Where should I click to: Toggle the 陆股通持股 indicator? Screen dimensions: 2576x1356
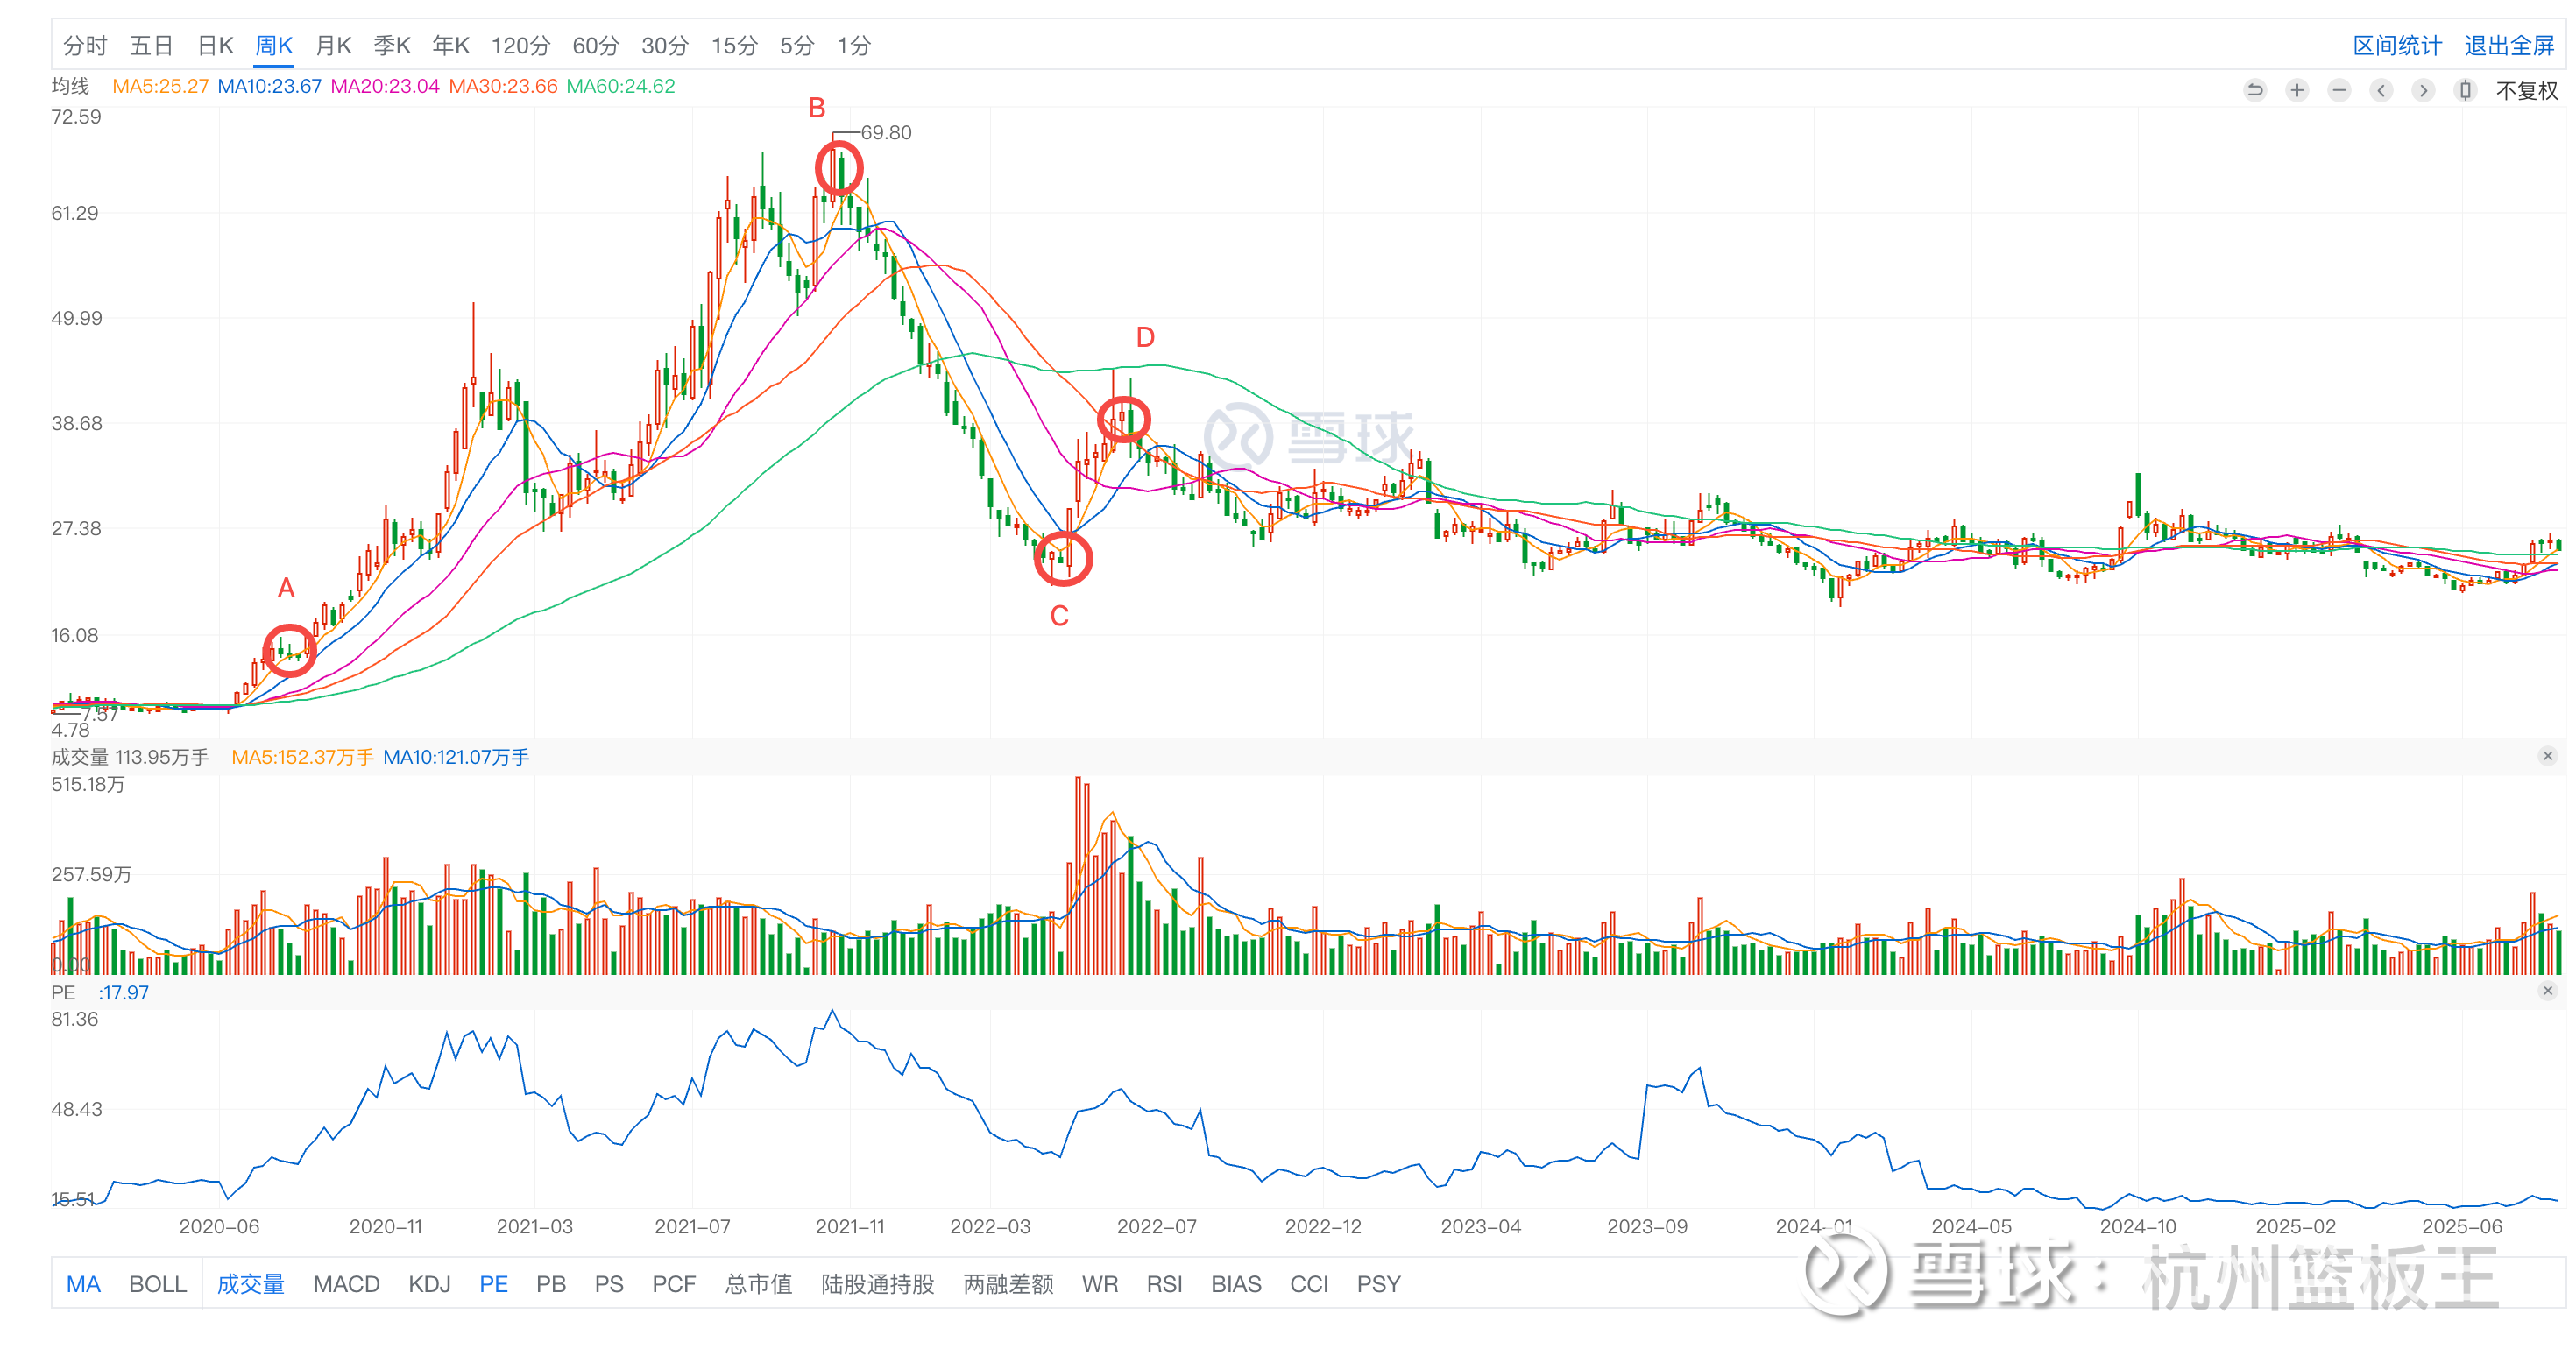(877, 1284)
